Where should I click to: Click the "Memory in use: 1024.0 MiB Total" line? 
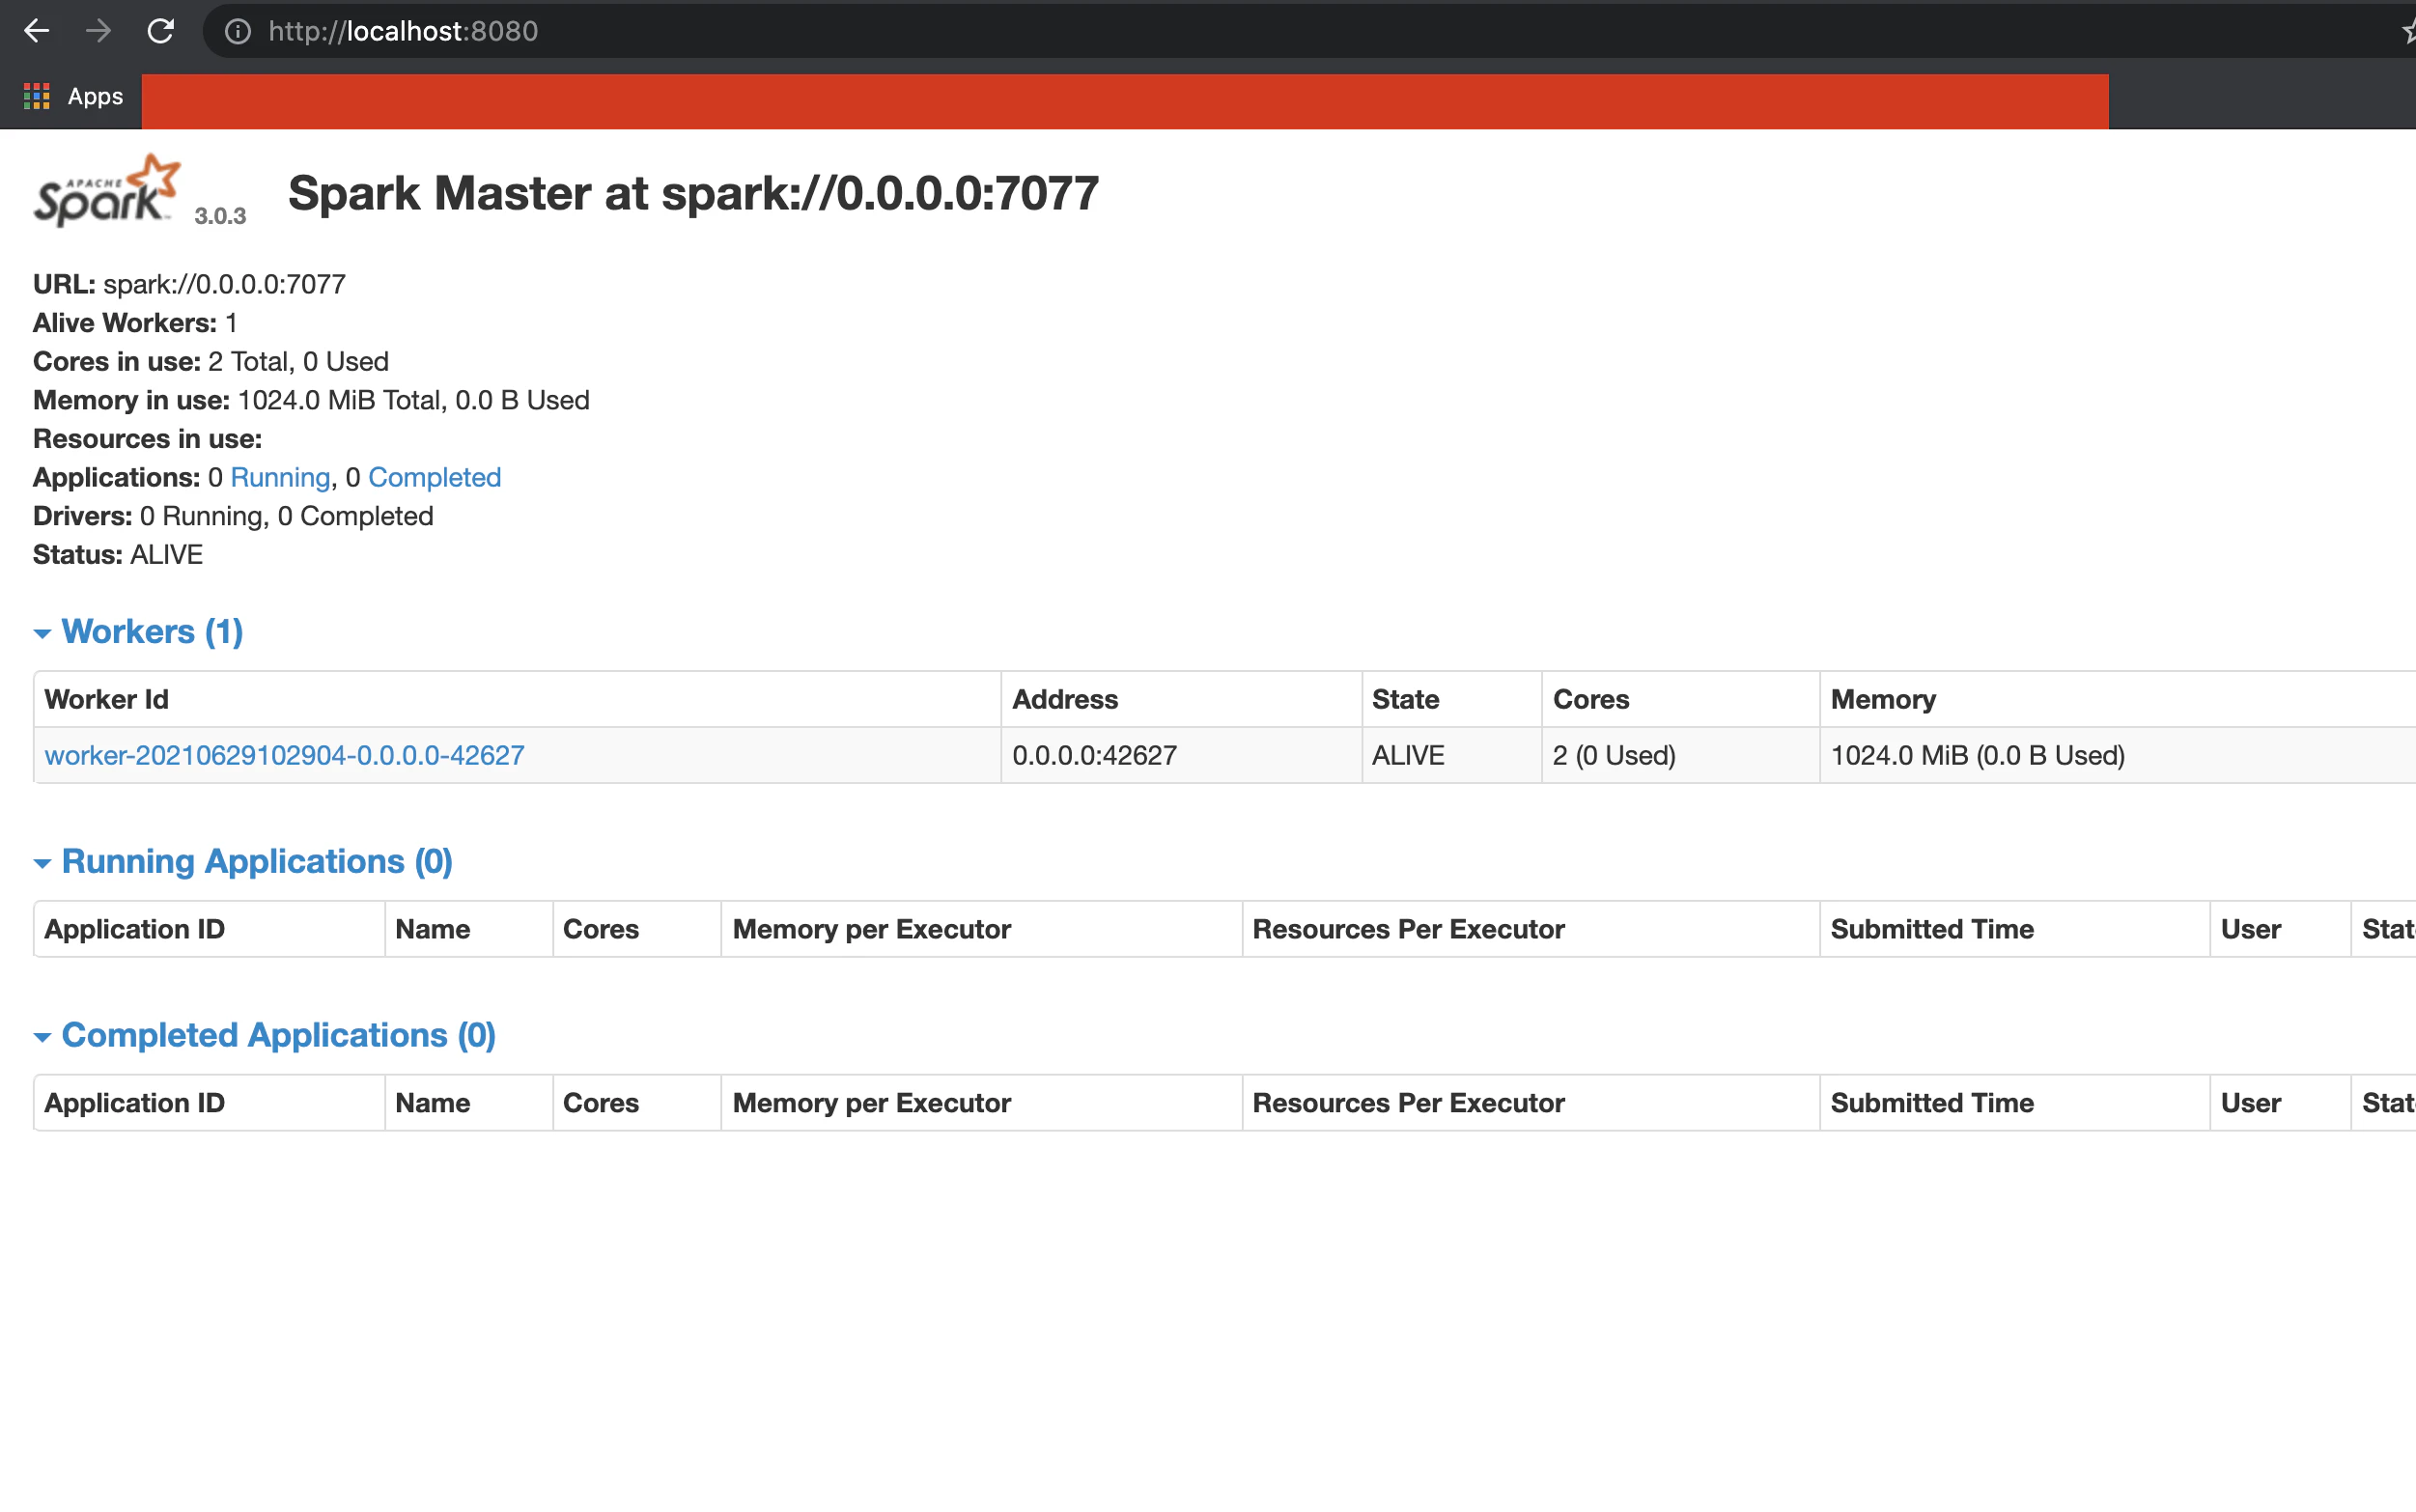point(312,401)
